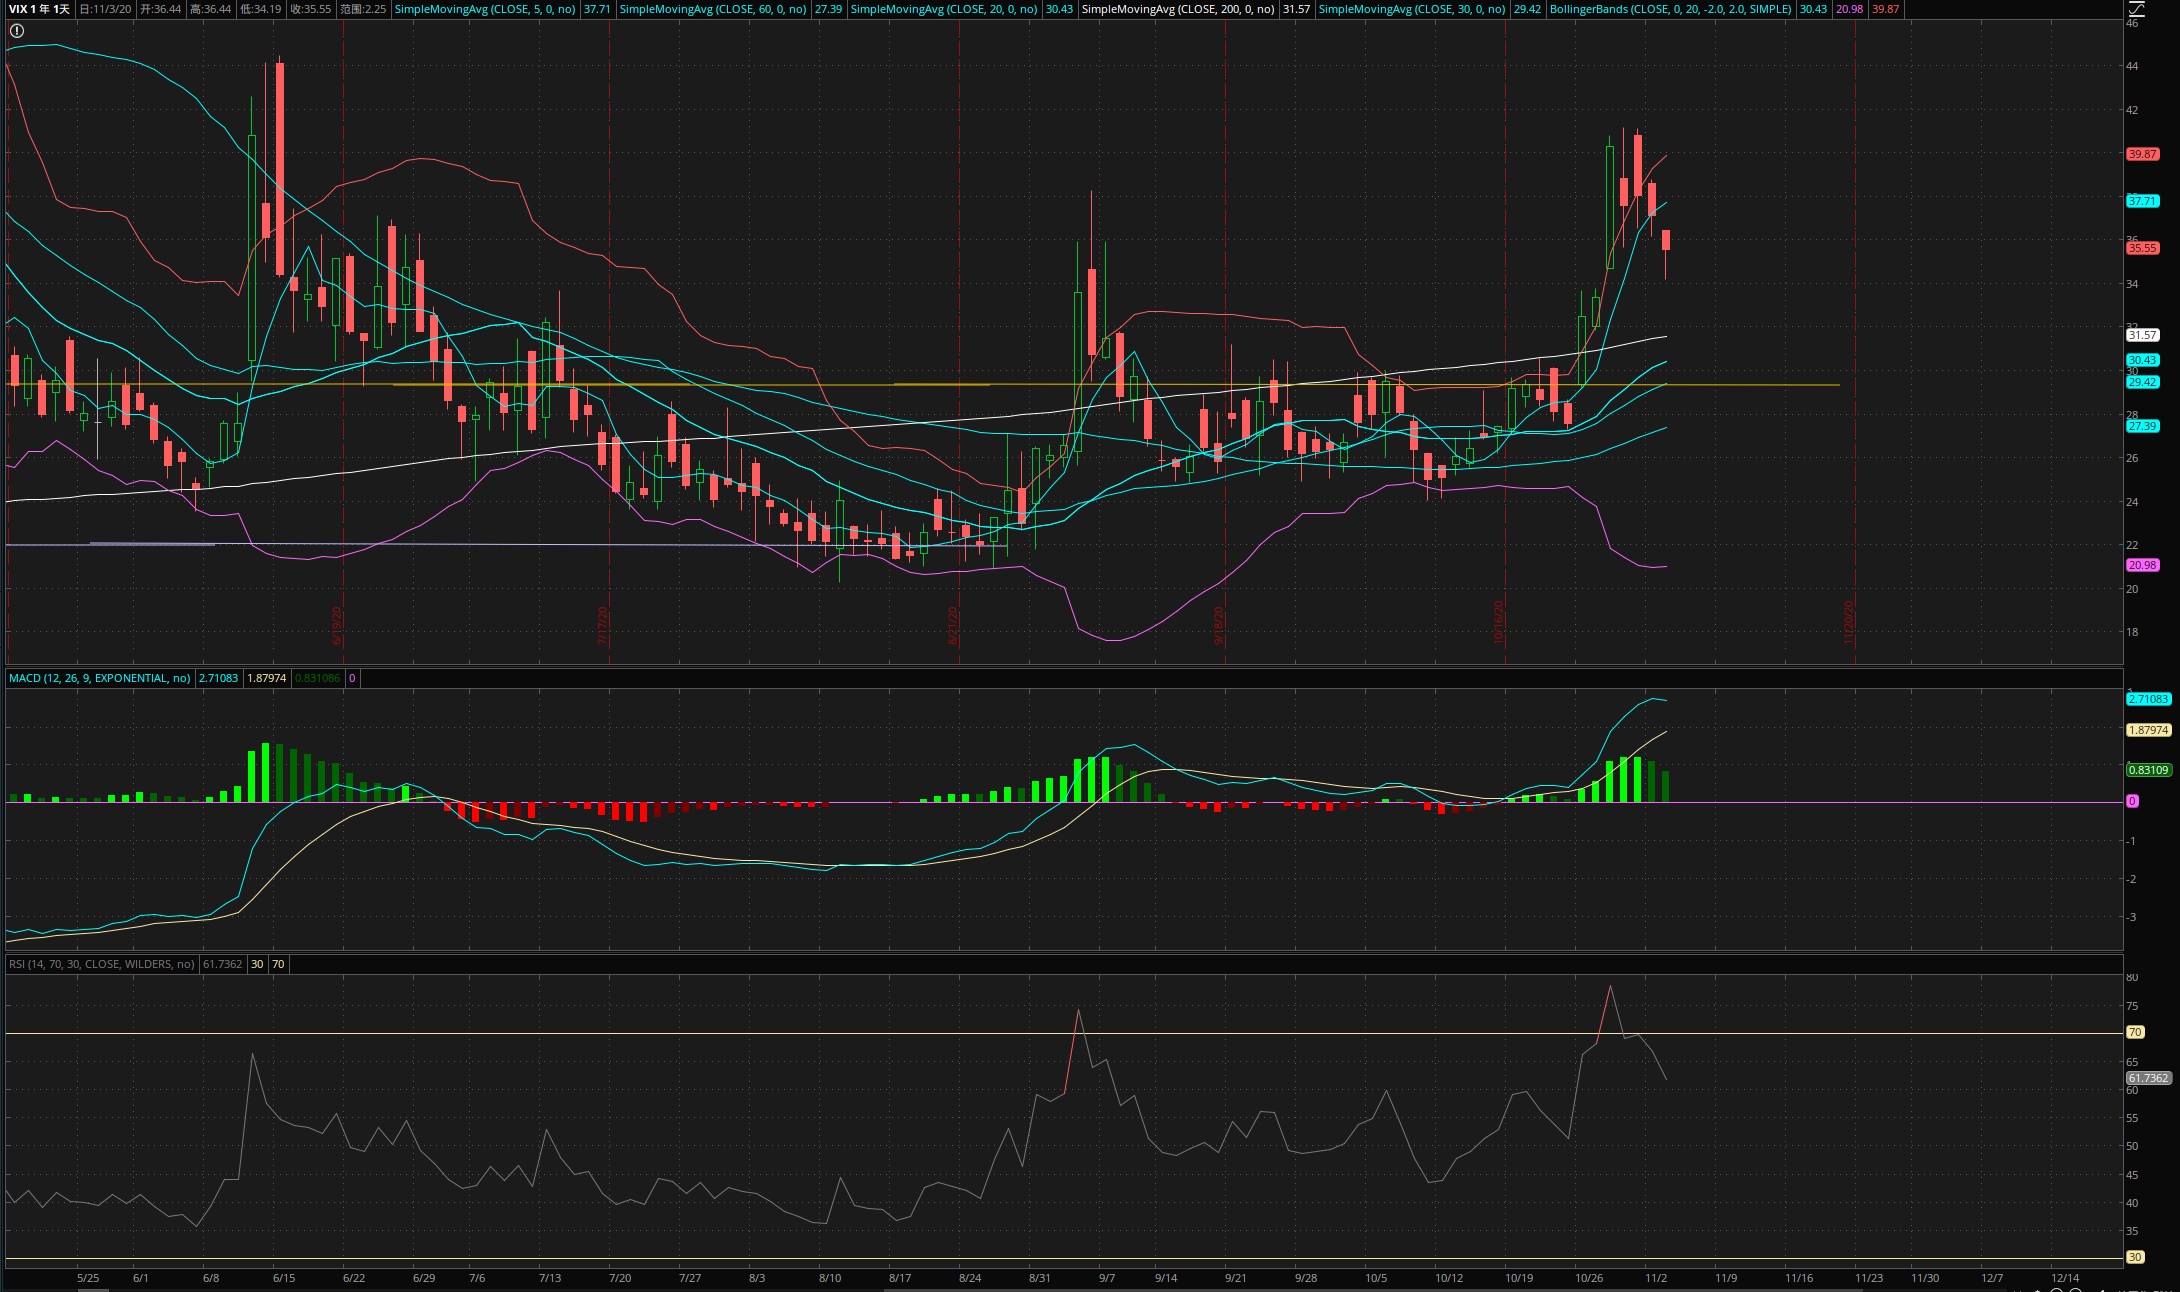
Task: Click the 29.42 SMA30 header value
Action: click(1527, 9)
